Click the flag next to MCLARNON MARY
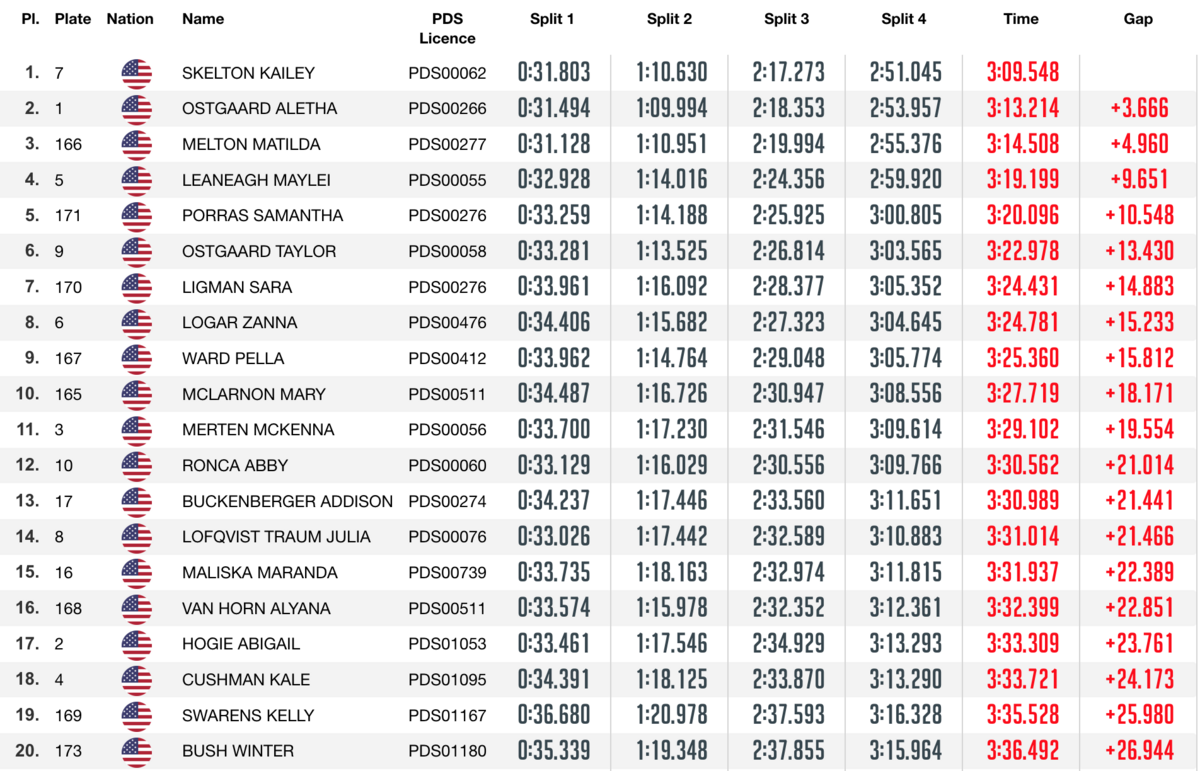 [x=136, y=394]
